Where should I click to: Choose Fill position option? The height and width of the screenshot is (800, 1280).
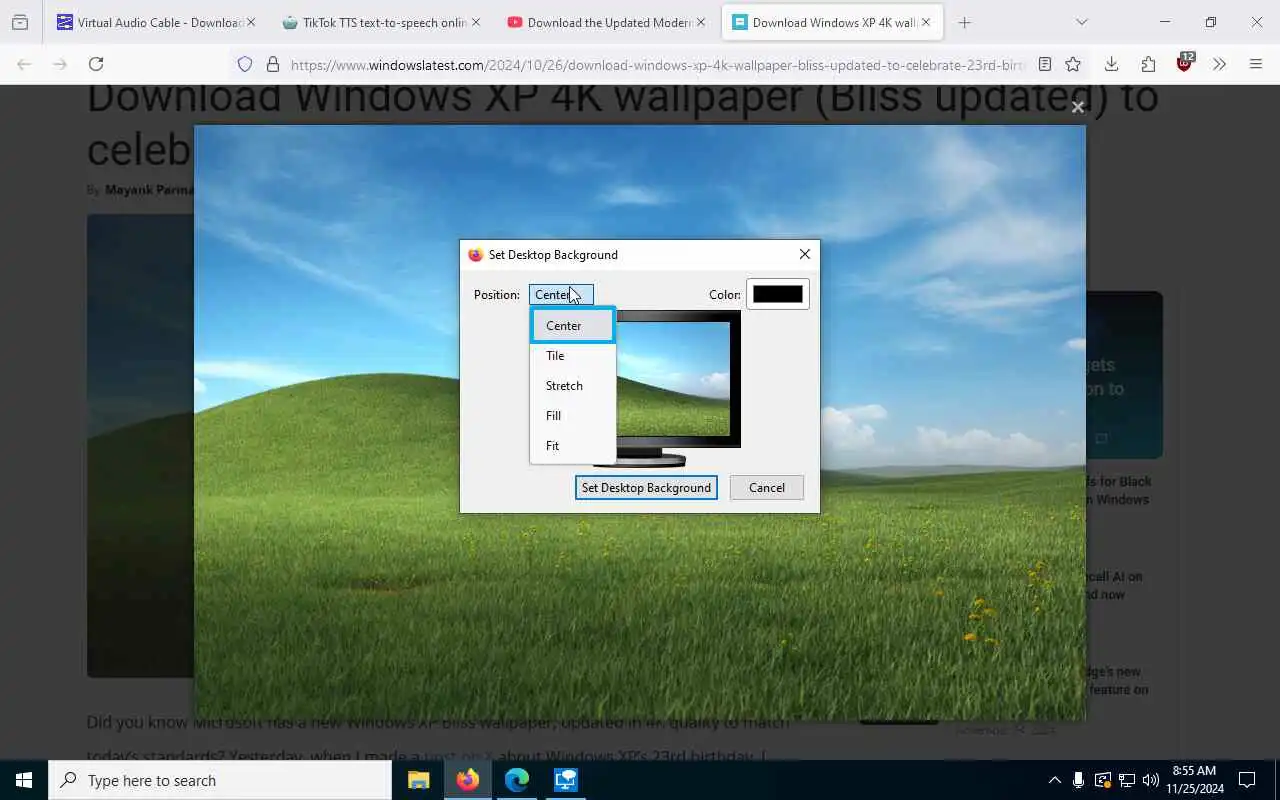(x=572, y=416)
